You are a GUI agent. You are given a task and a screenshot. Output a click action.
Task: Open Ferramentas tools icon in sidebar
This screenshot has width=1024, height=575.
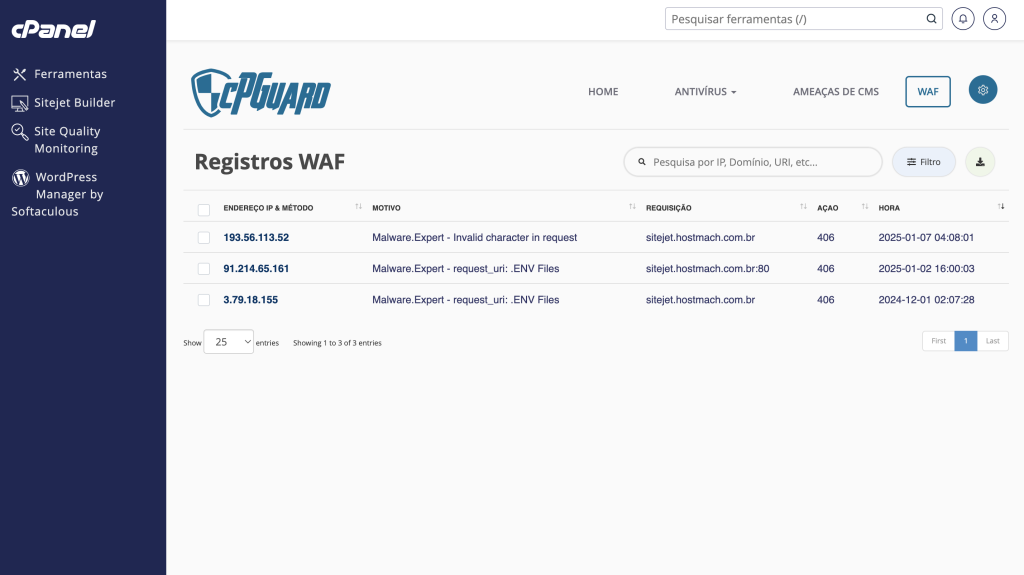(x=20, y=74)
